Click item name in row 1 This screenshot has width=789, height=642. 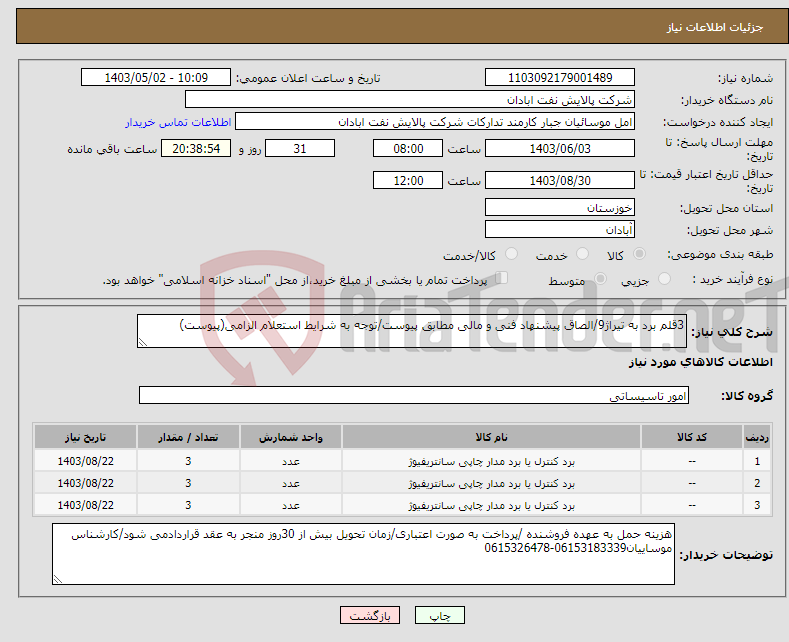point(491,461)
